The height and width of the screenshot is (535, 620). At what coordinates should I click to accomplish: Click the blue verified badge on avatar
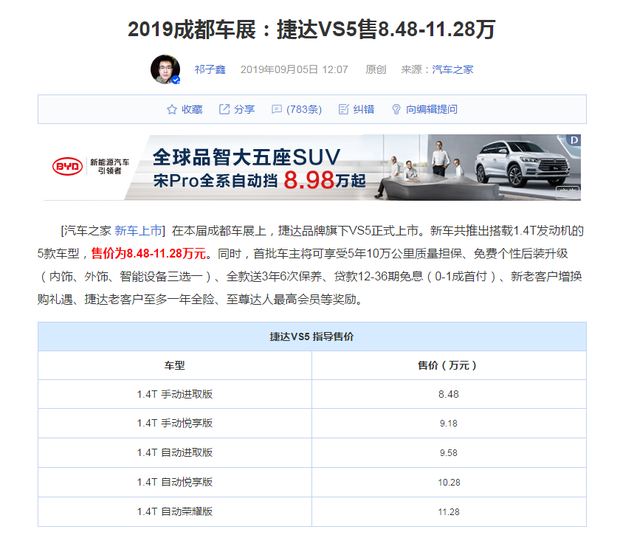176,80
